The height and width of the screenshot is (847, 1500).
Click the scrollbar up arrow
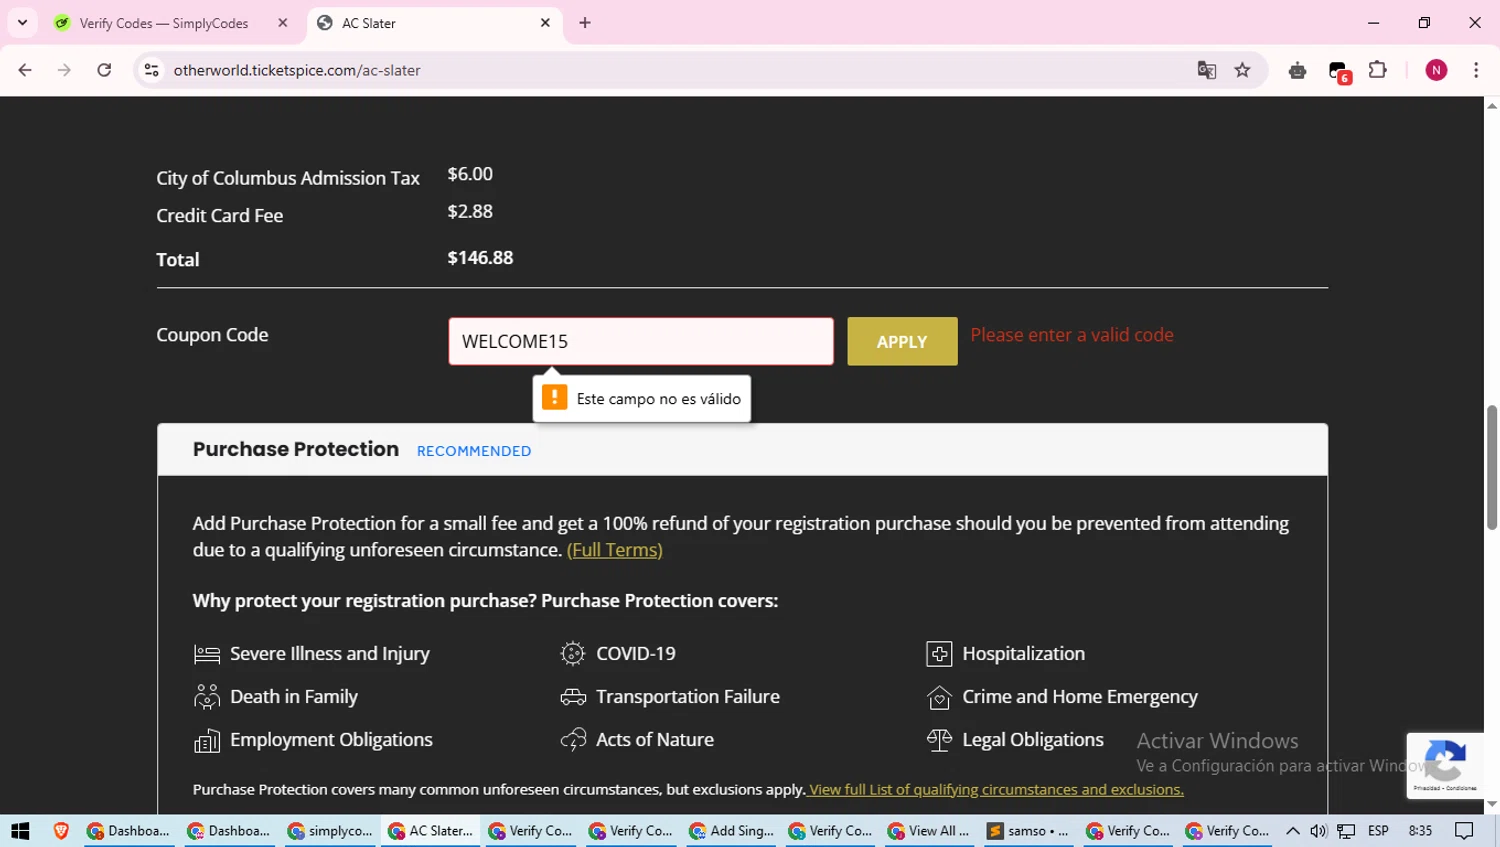1492,105
